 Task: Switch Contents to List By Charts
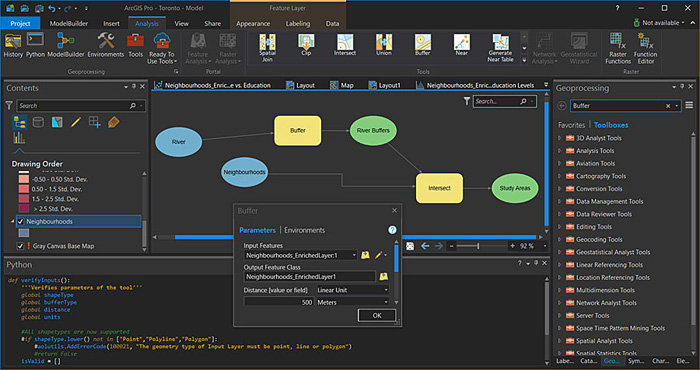20,138
